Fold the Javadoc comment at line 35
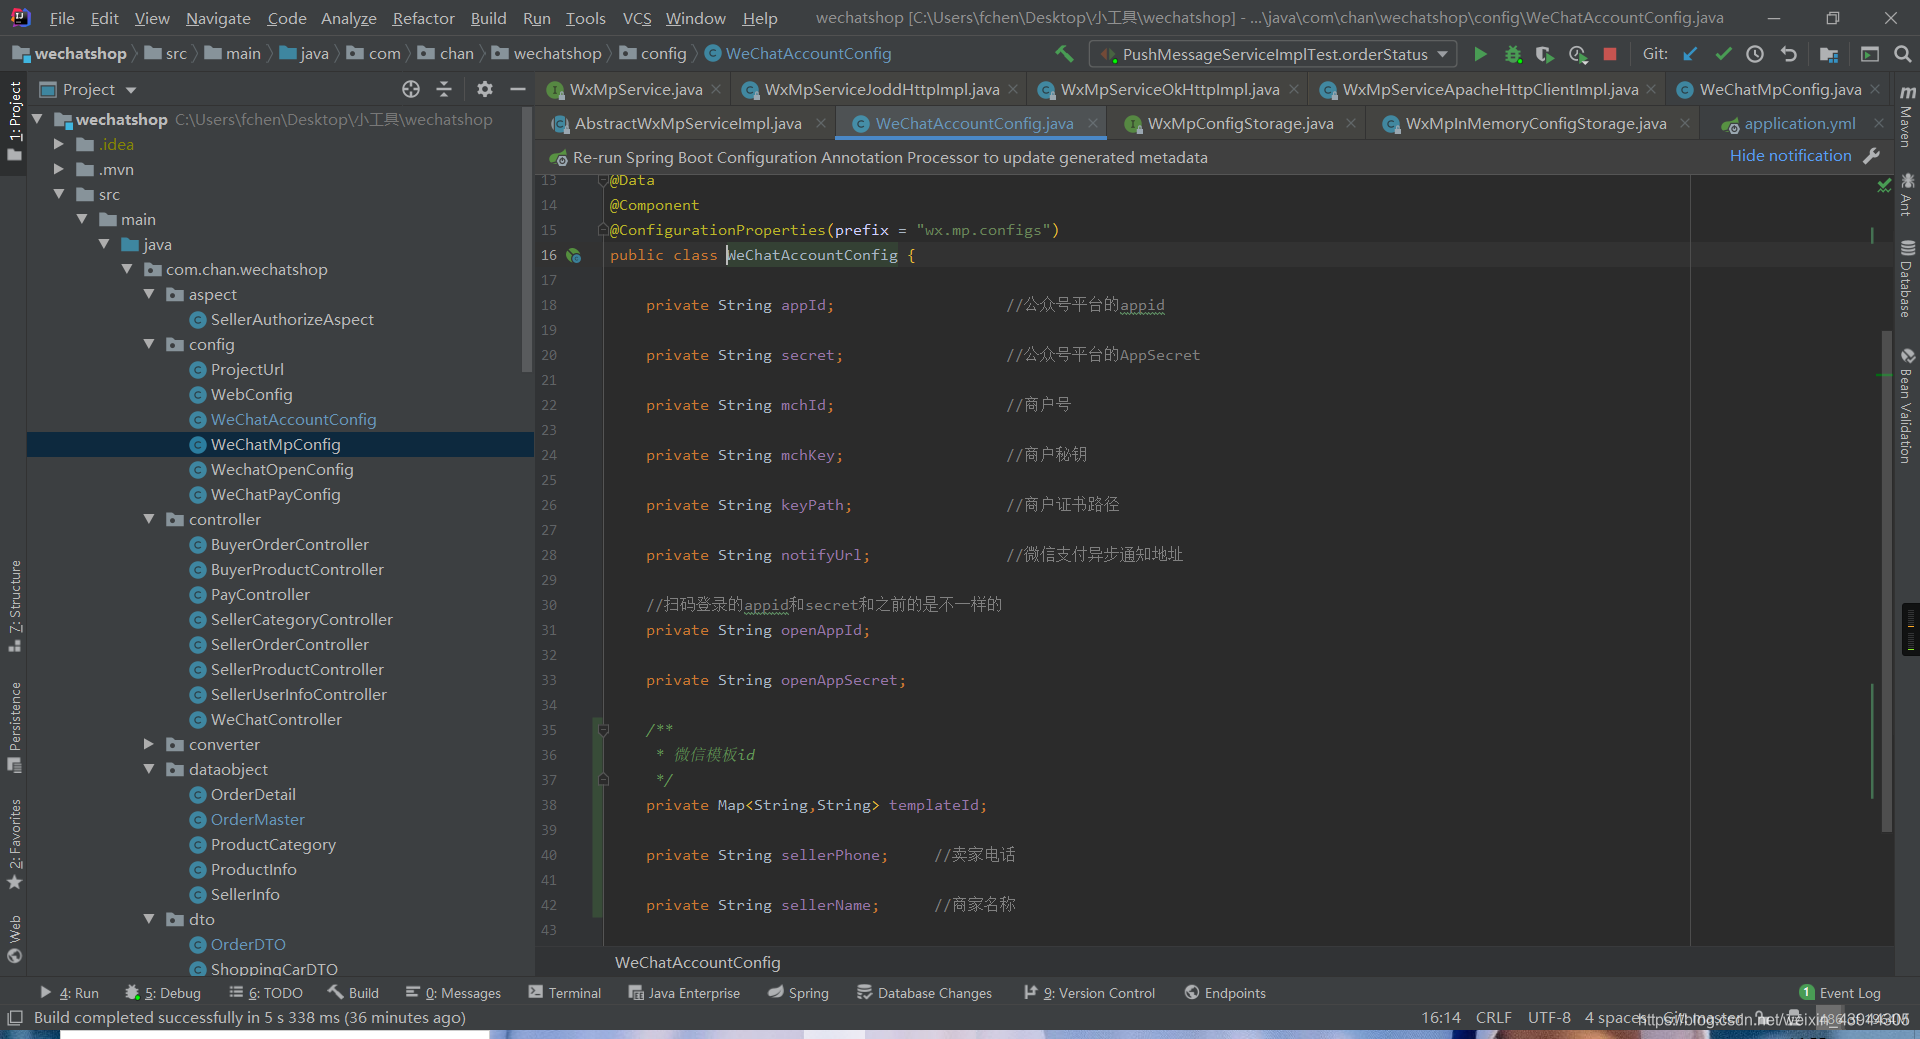The width and height of the screenshot is (1920, 1039). pos(604,730)
